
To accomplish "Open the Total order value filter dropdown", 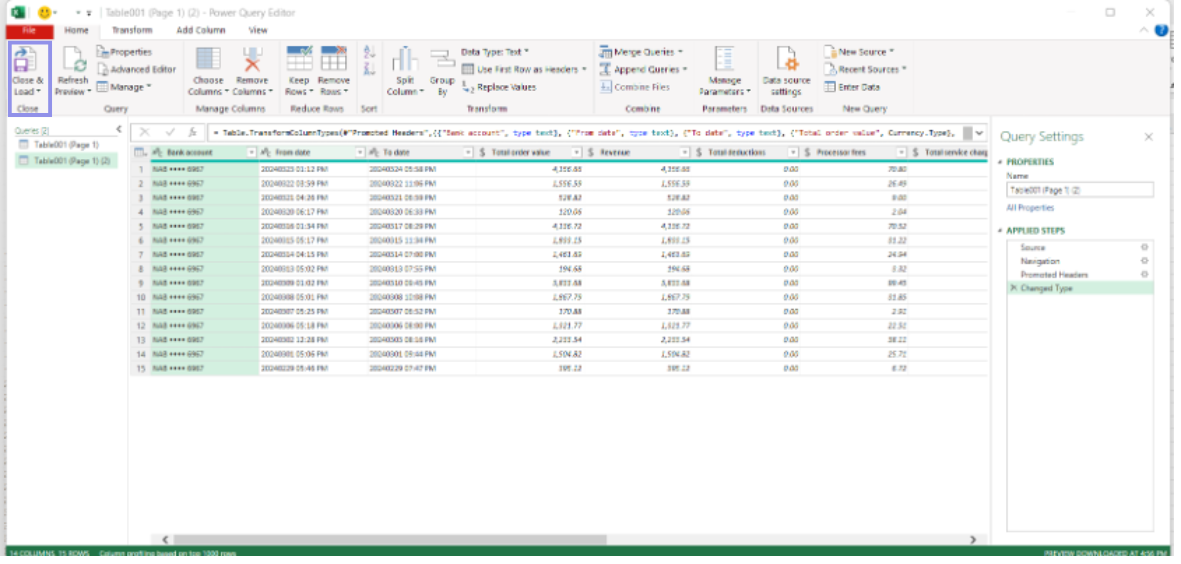I will pos(576,153).
